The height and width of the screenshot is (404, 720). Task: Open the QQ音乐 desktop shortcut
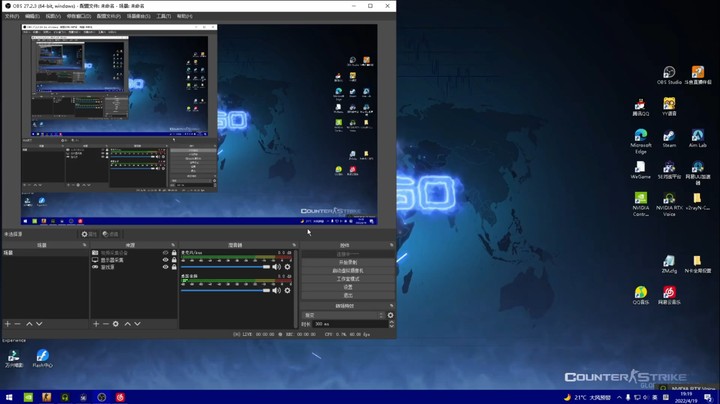(641, 295)
